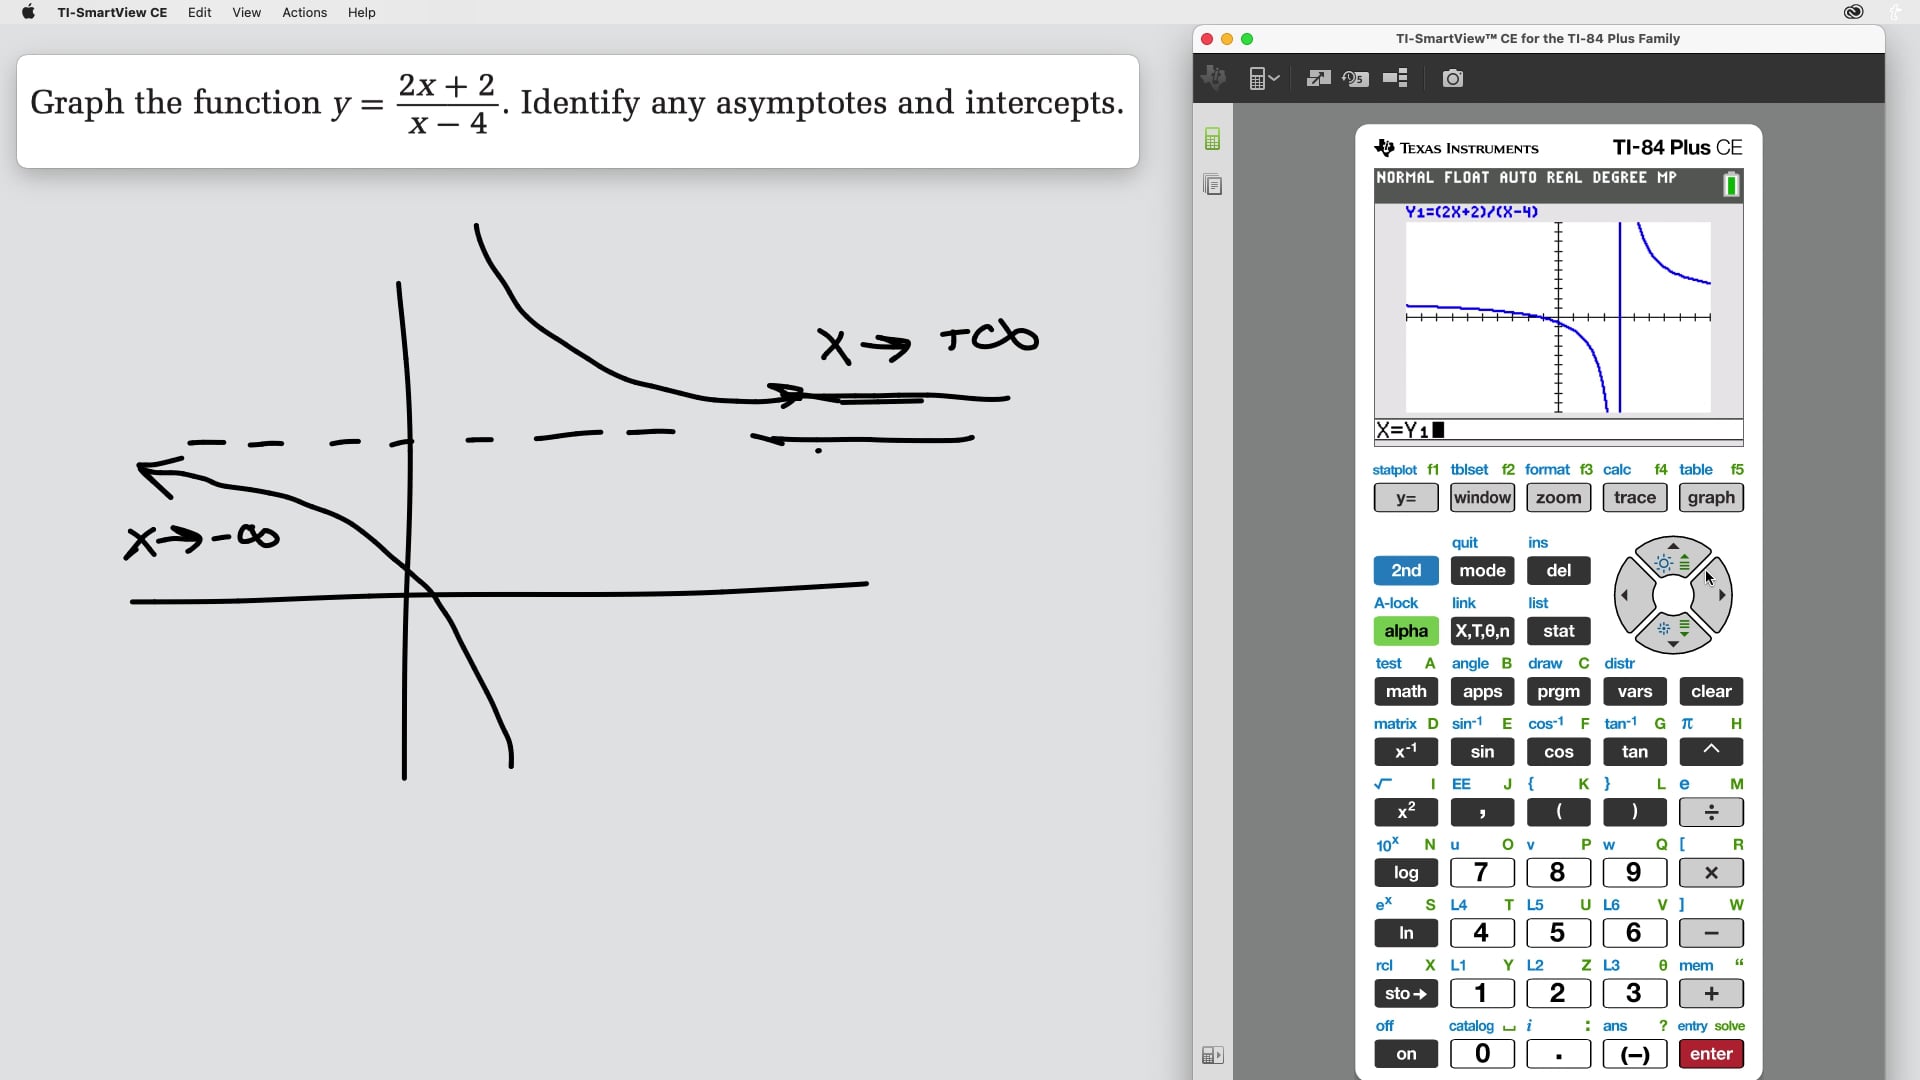Click the X,T,θ,n variable key
The width and height of the screenshot is (1920, 1080).
(1482, 631)
